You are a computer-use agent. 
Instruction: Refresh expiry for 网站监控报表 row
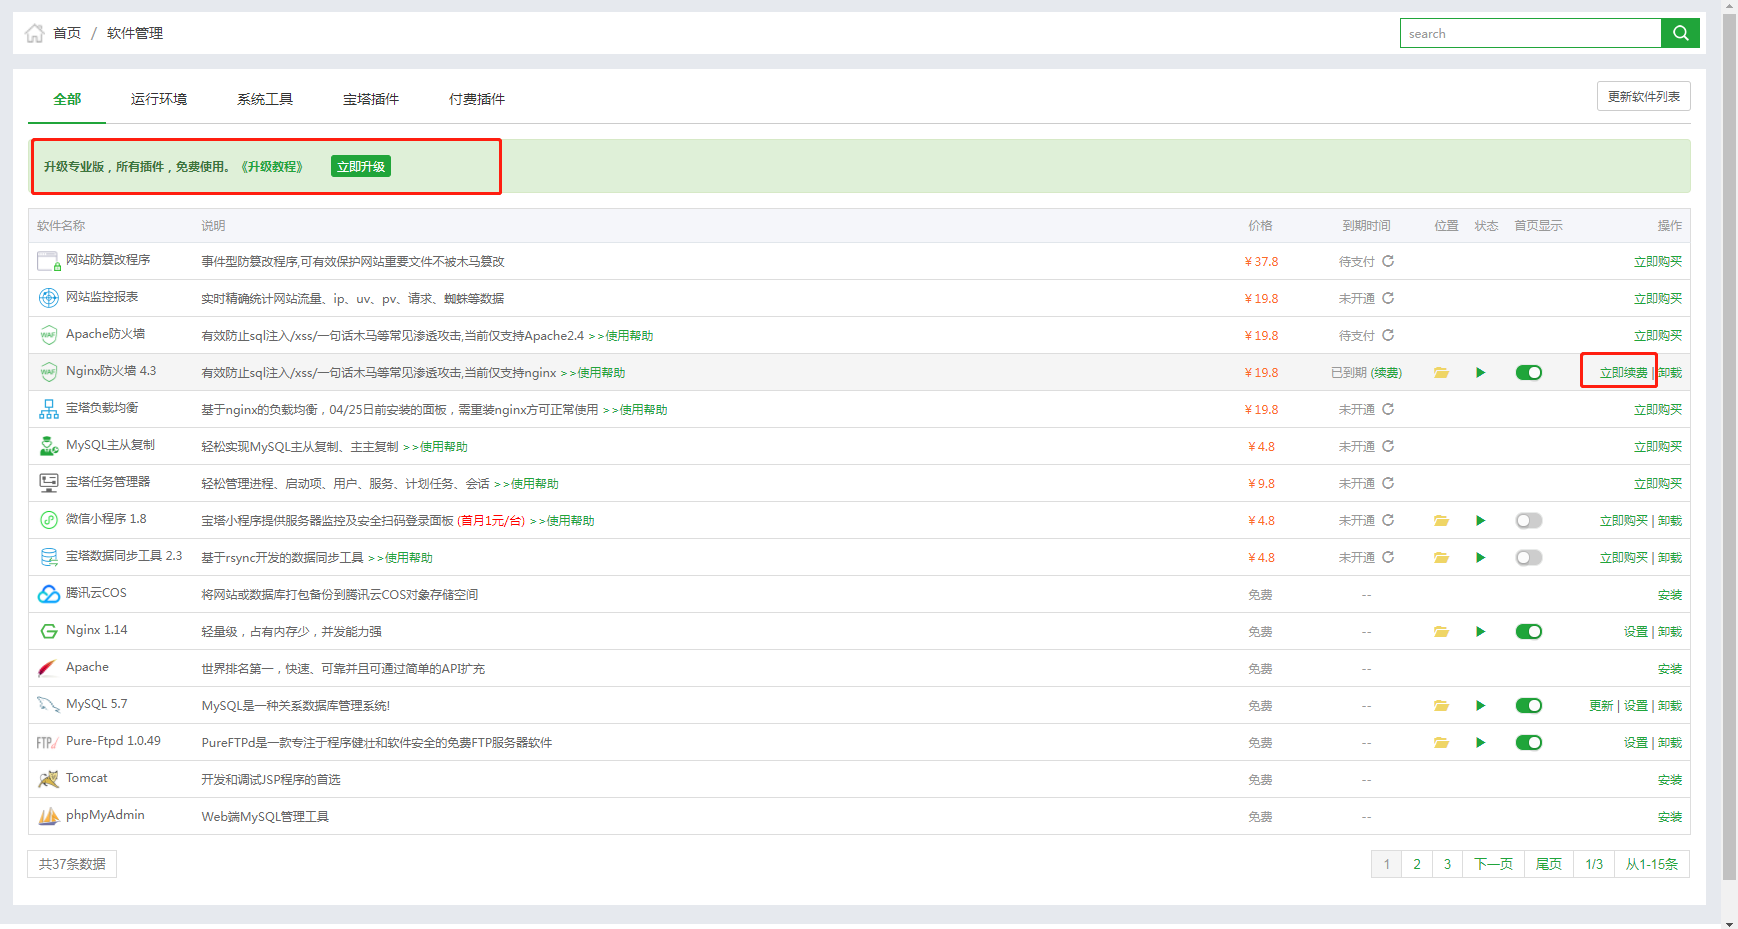click(1388, 298)
